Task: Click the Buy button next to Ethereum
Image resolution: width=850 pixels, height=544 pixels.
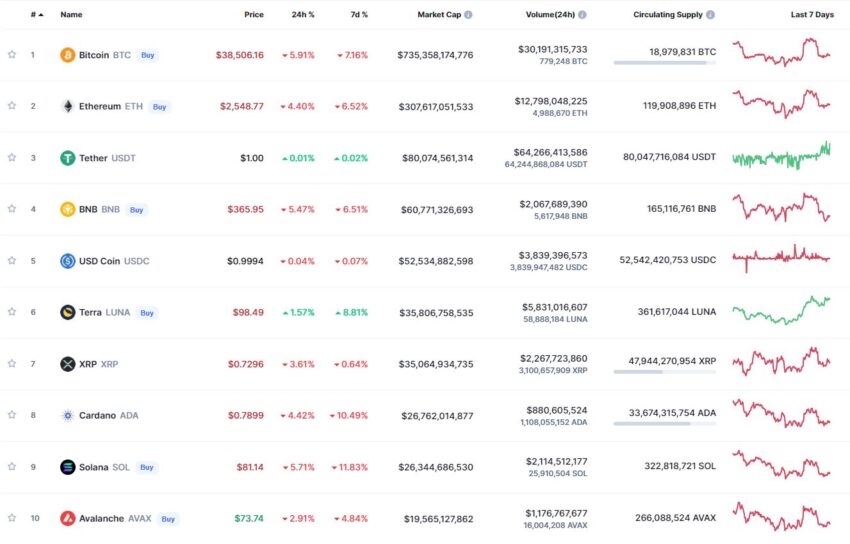Action: (159, 107)
